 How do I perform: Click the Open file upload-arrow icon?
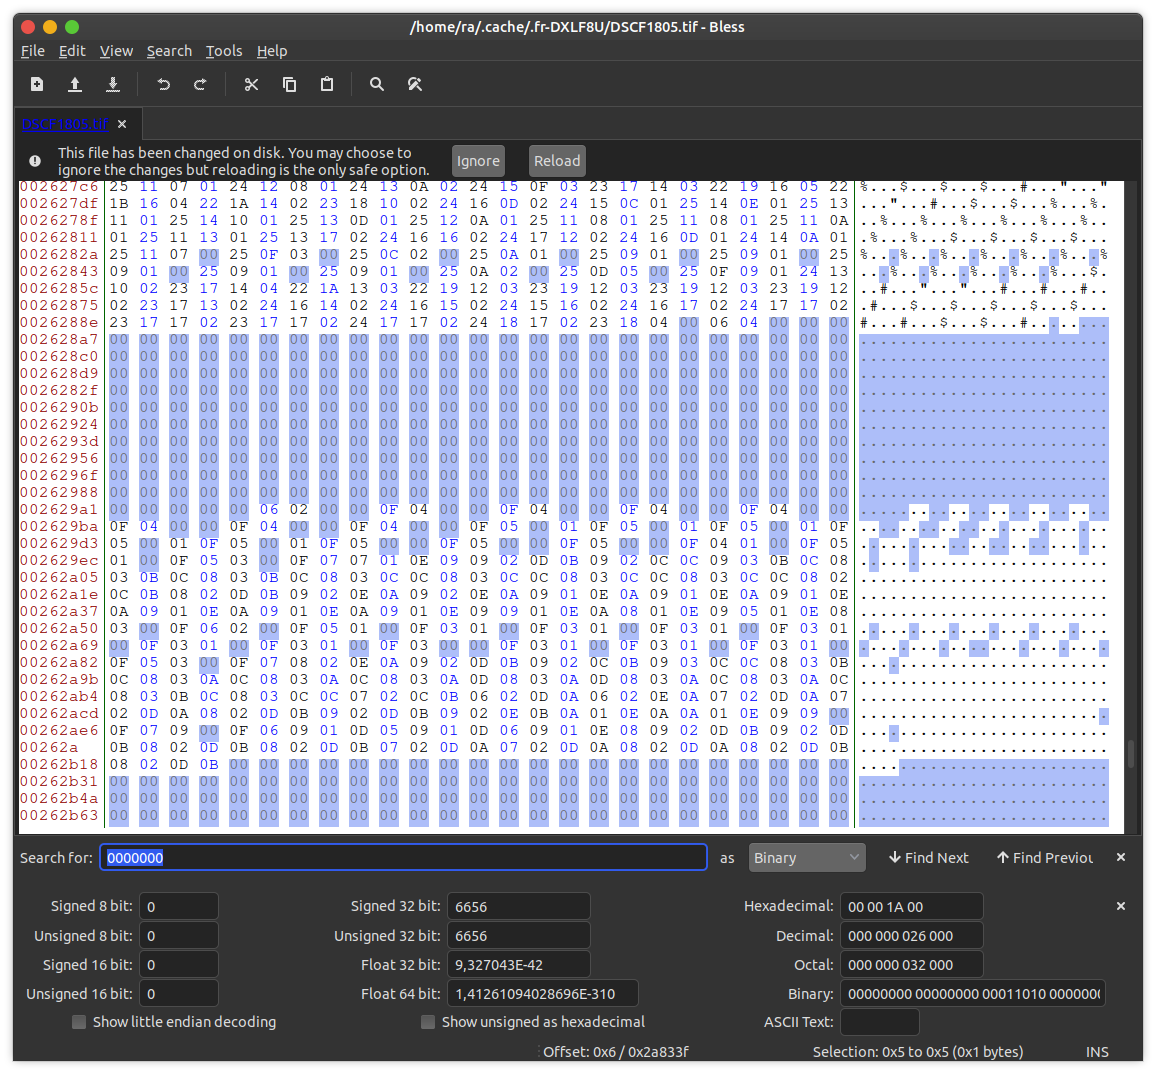74,84
